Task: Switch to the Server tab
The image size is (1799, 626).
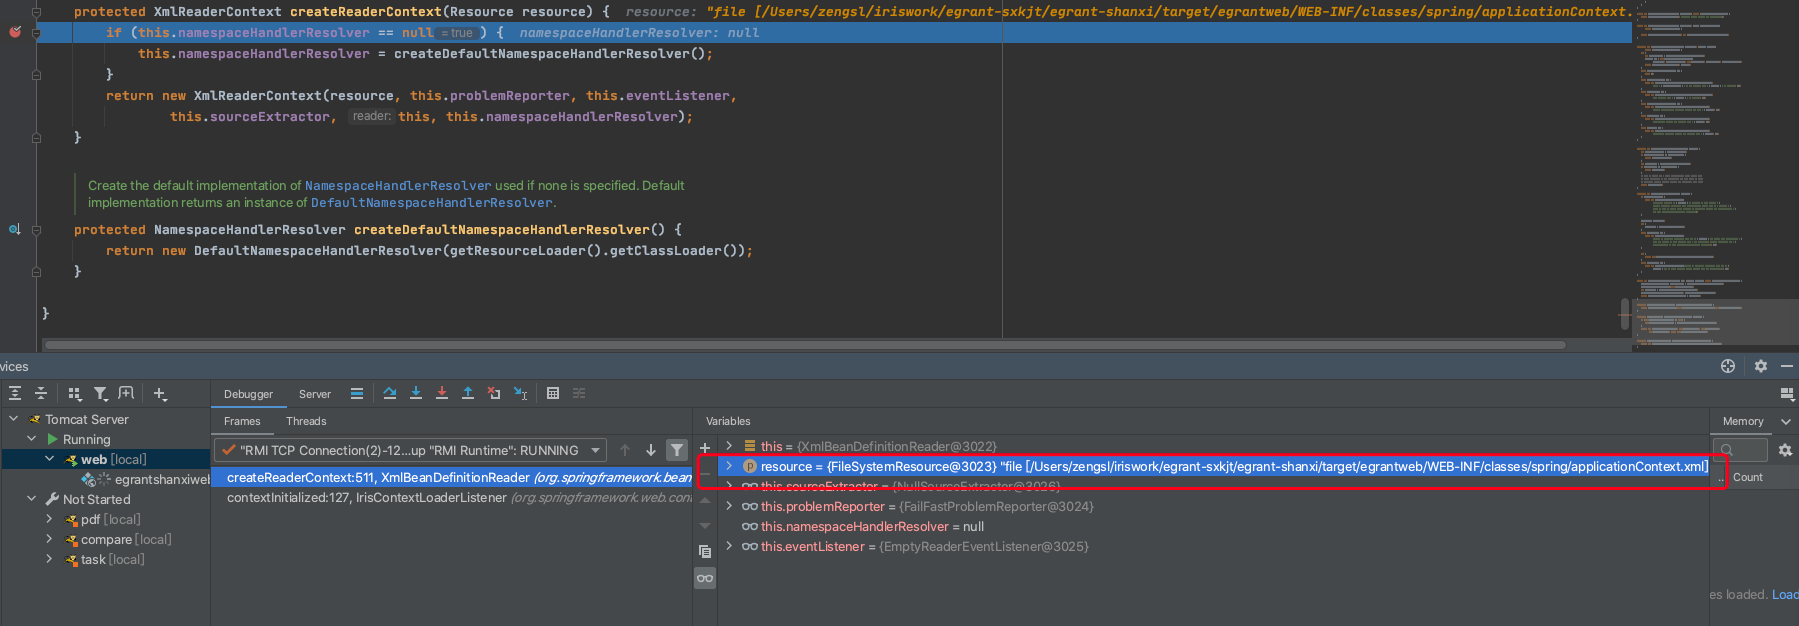Action: [x=314, y=394]
